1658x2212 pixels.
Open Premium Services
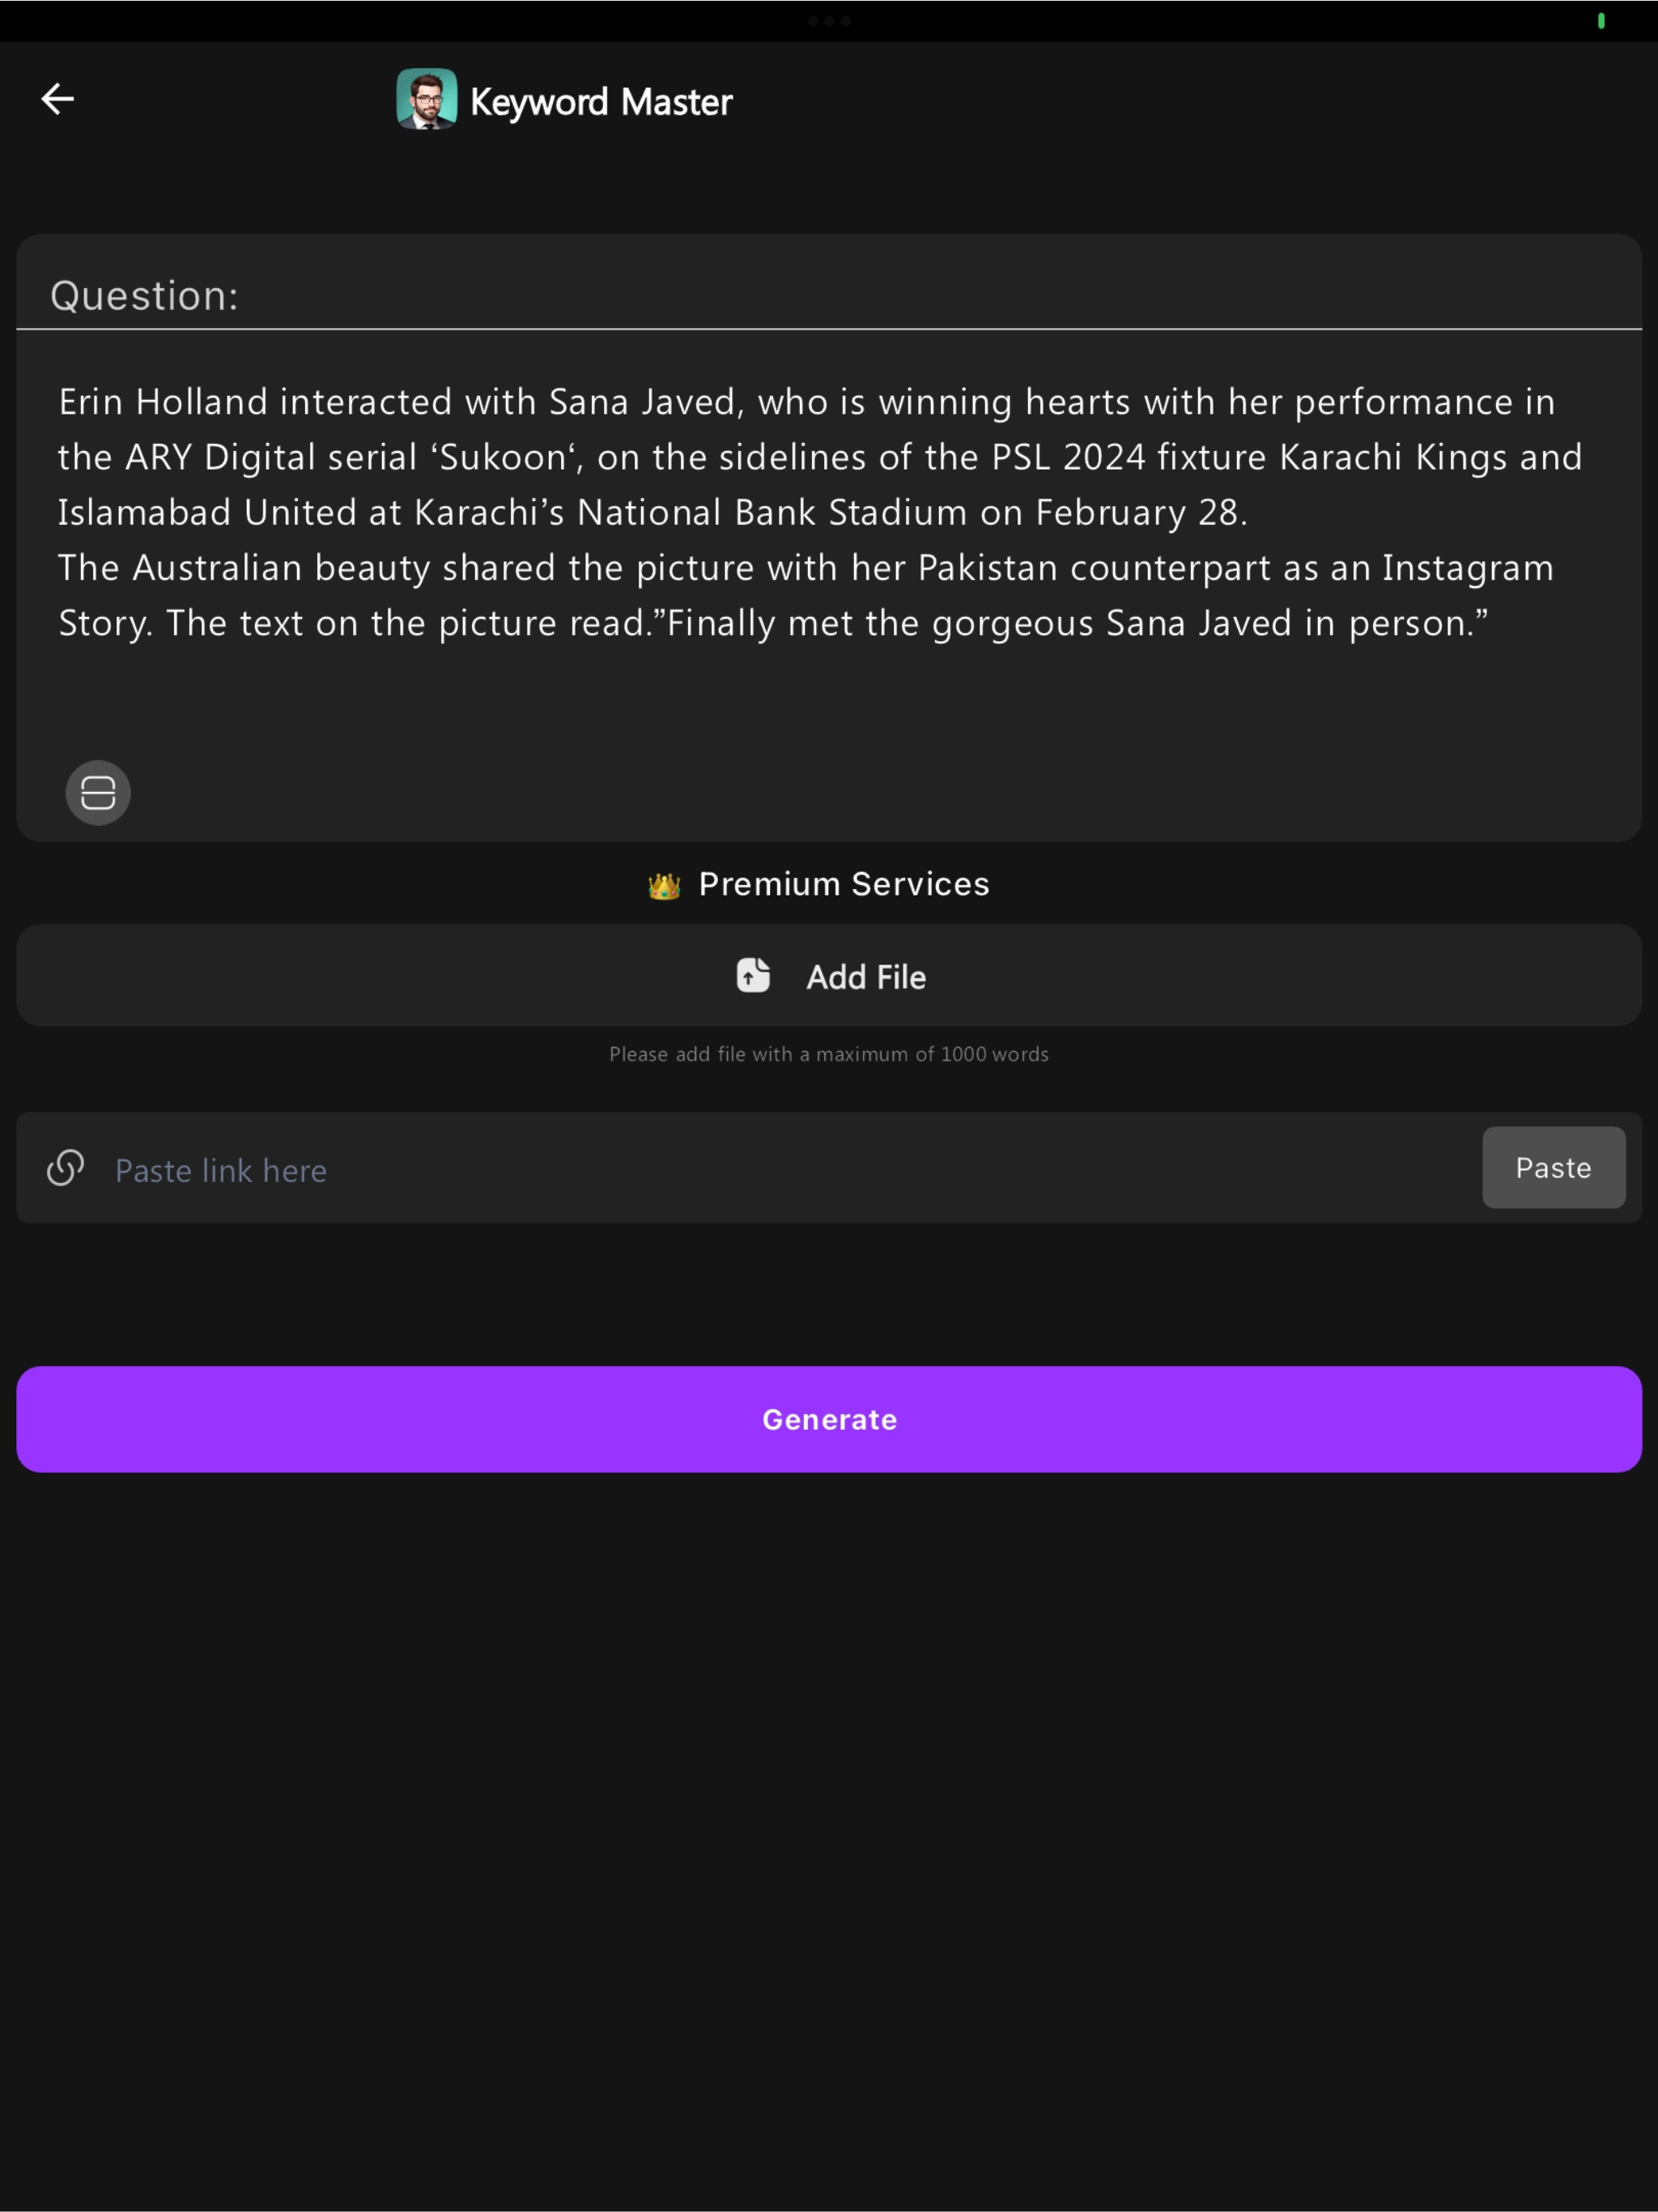click(x=843, y=883)
